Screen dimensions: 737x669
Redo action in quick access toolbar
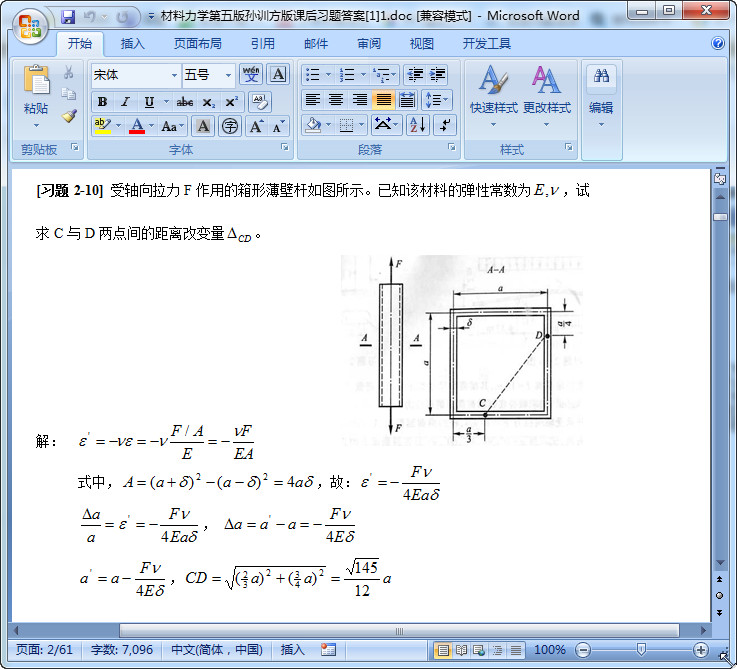pos(123,17)
